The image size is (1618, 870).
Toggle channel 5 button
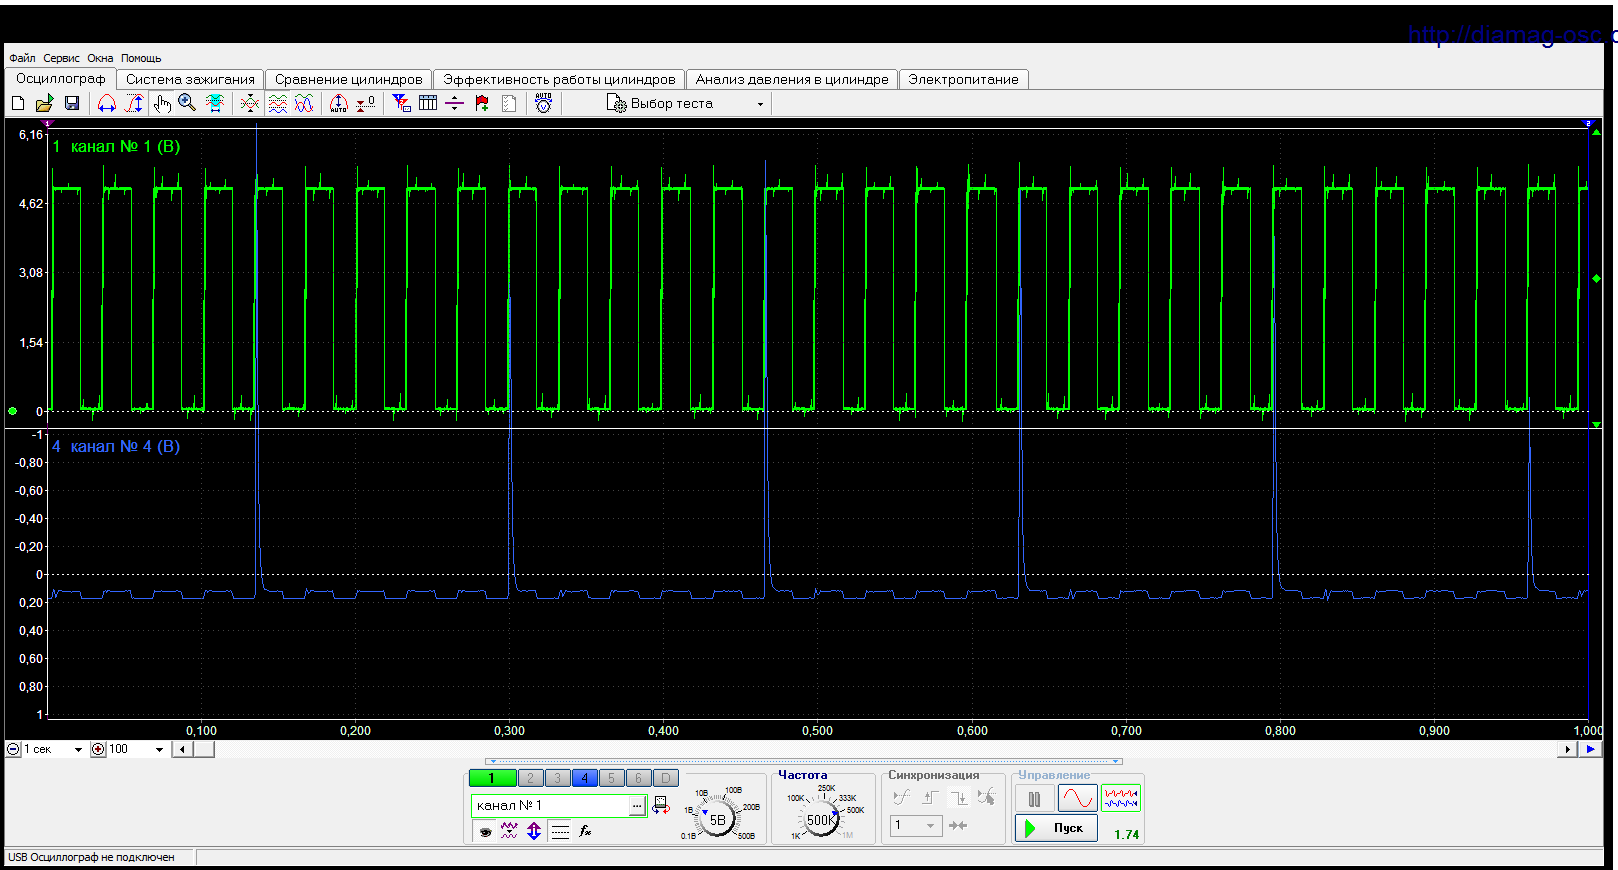(612, 778)
